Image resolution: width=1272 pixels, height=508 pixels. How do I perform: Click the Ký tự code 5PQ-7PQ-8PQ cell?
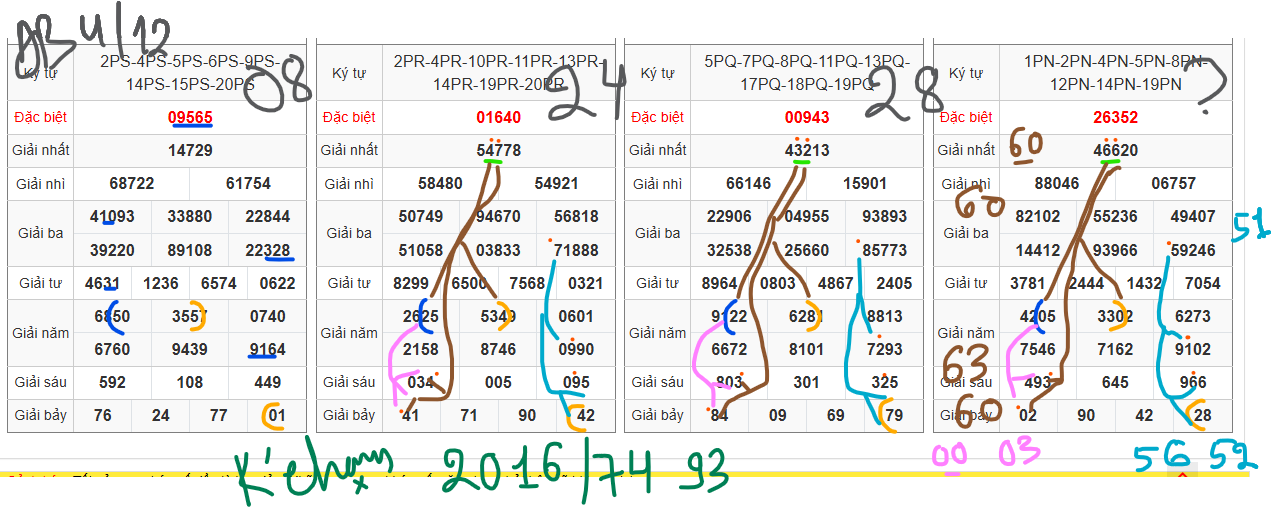(x=806, y=73)
